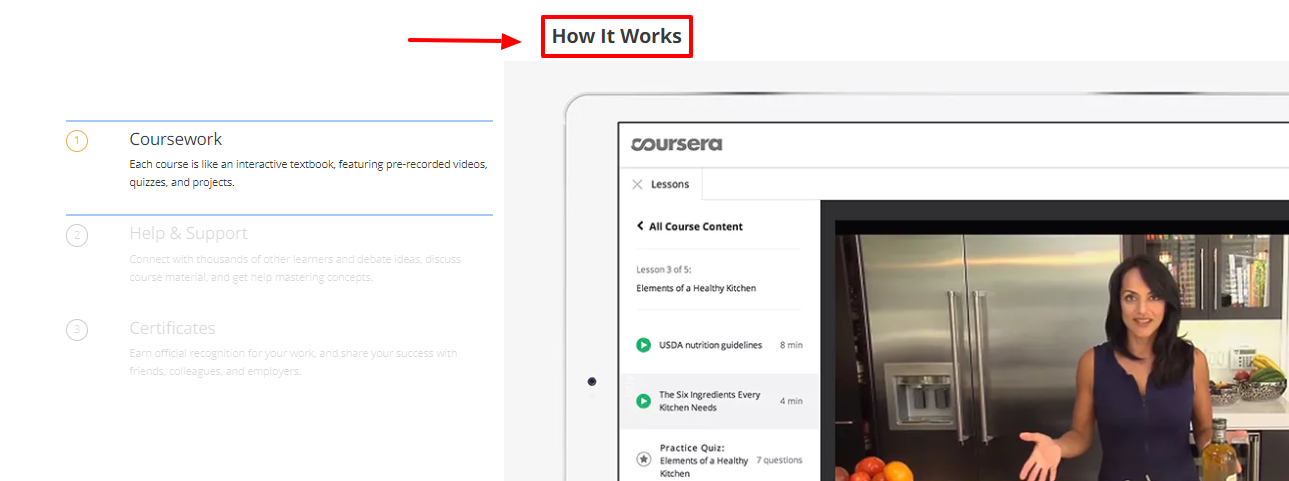This screenshot has width=1289, height=481.
Task: Open the Lessons tab
Action: pyautogui.click(x=670, y=184)
